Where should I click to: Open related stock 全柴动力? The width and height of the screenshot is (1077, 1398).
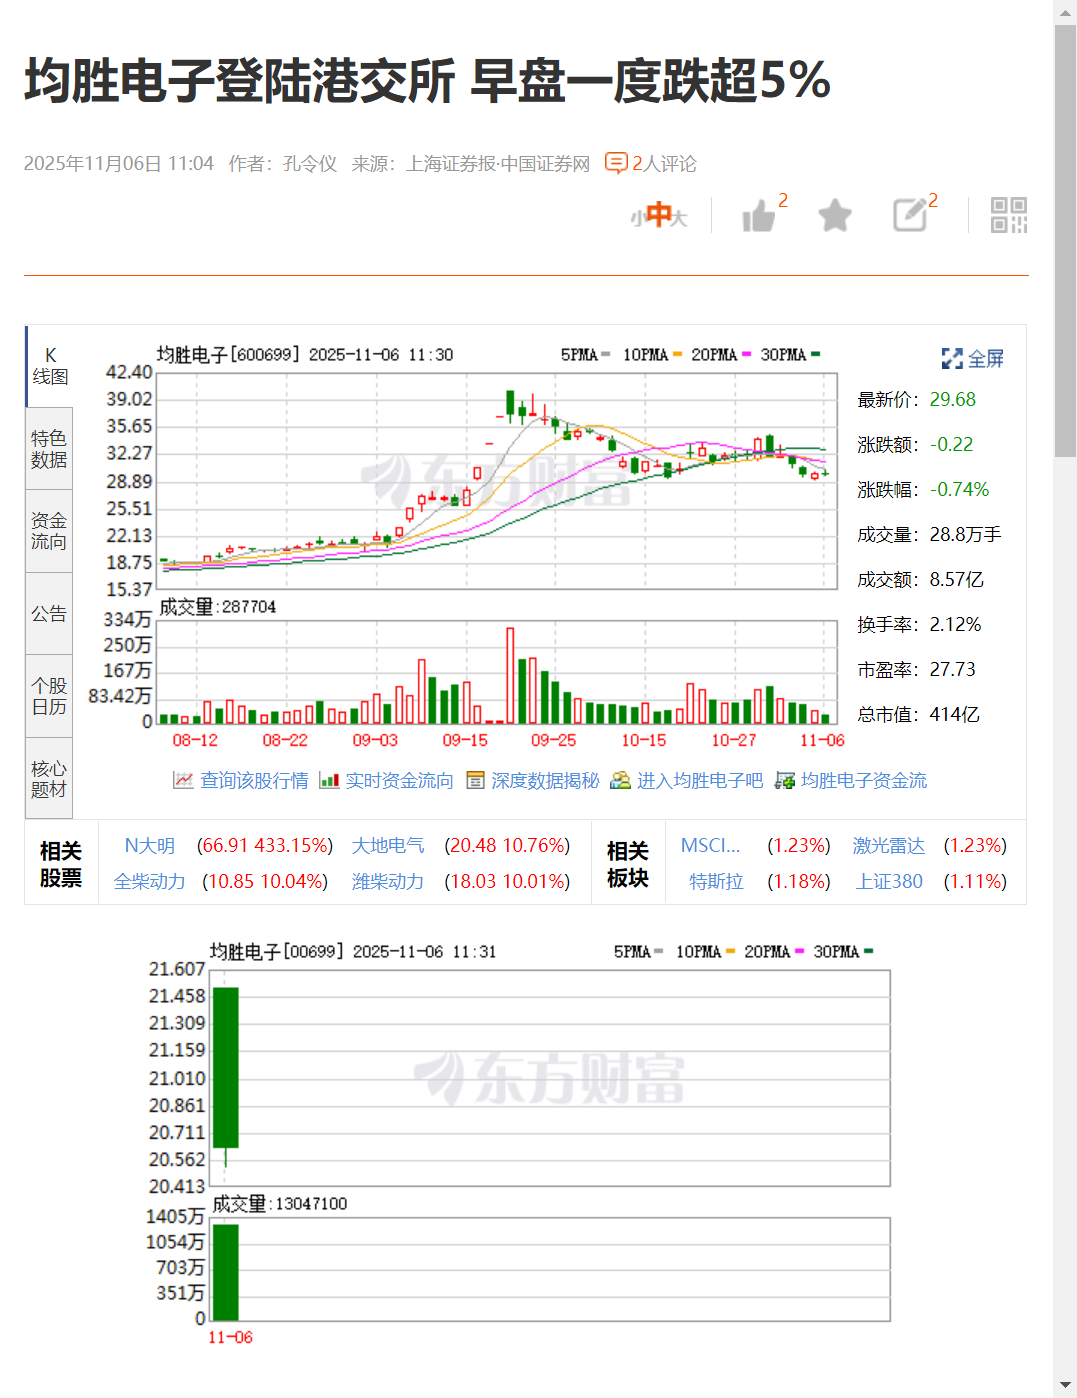pos(149,881)
